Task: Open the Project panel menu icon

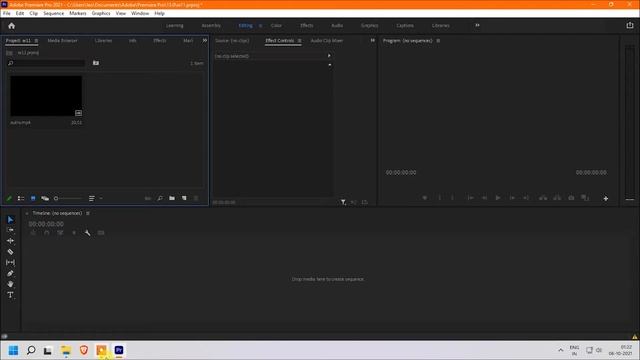Action: [x=36, y=41]
